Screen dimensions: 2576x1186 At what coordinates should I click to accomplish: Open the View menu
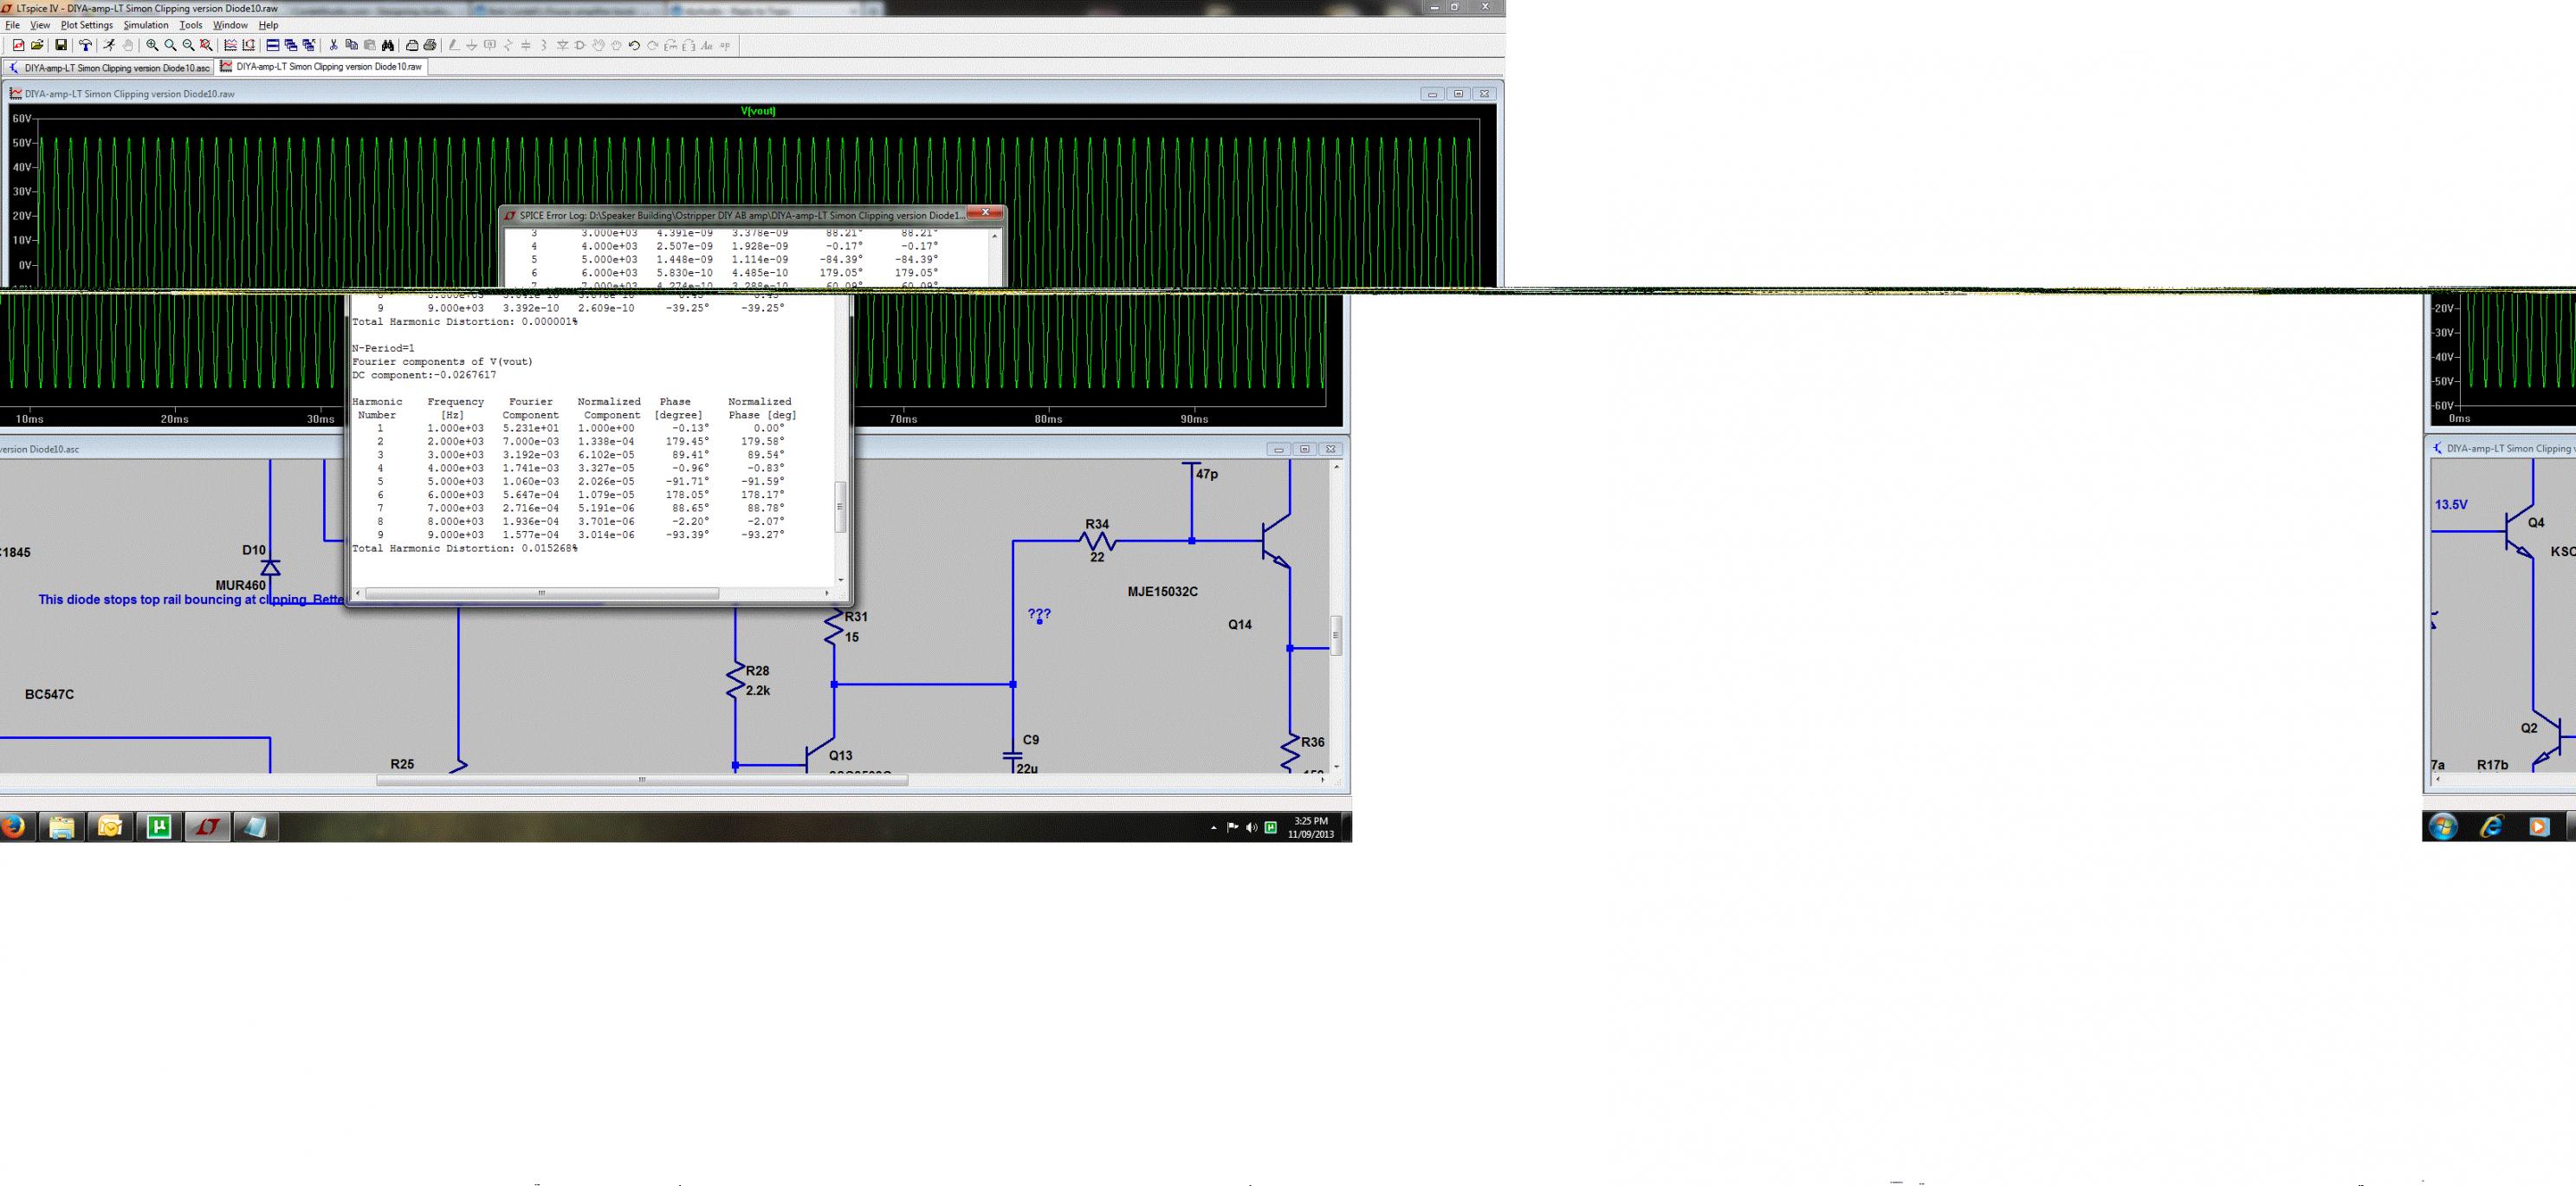point(40,25)
